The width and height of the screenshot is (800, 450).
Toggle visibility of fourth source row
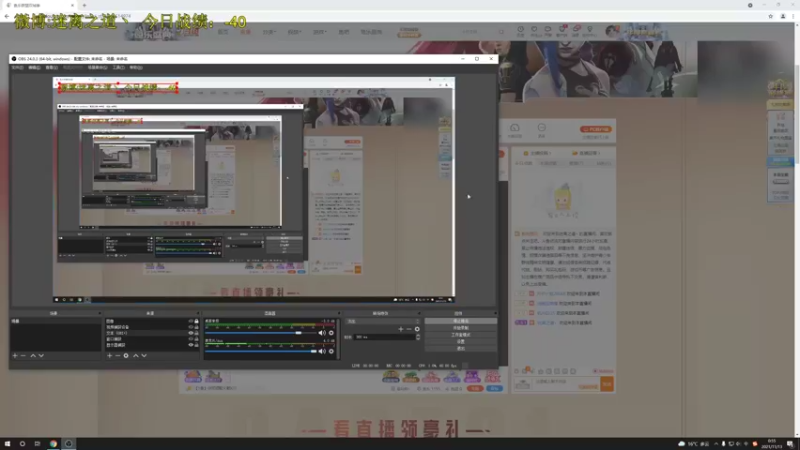point(191,339)
